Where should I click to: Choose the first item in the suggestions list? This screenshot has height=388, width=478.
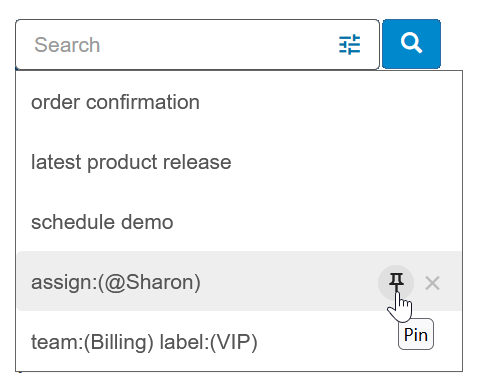[239, 102]
